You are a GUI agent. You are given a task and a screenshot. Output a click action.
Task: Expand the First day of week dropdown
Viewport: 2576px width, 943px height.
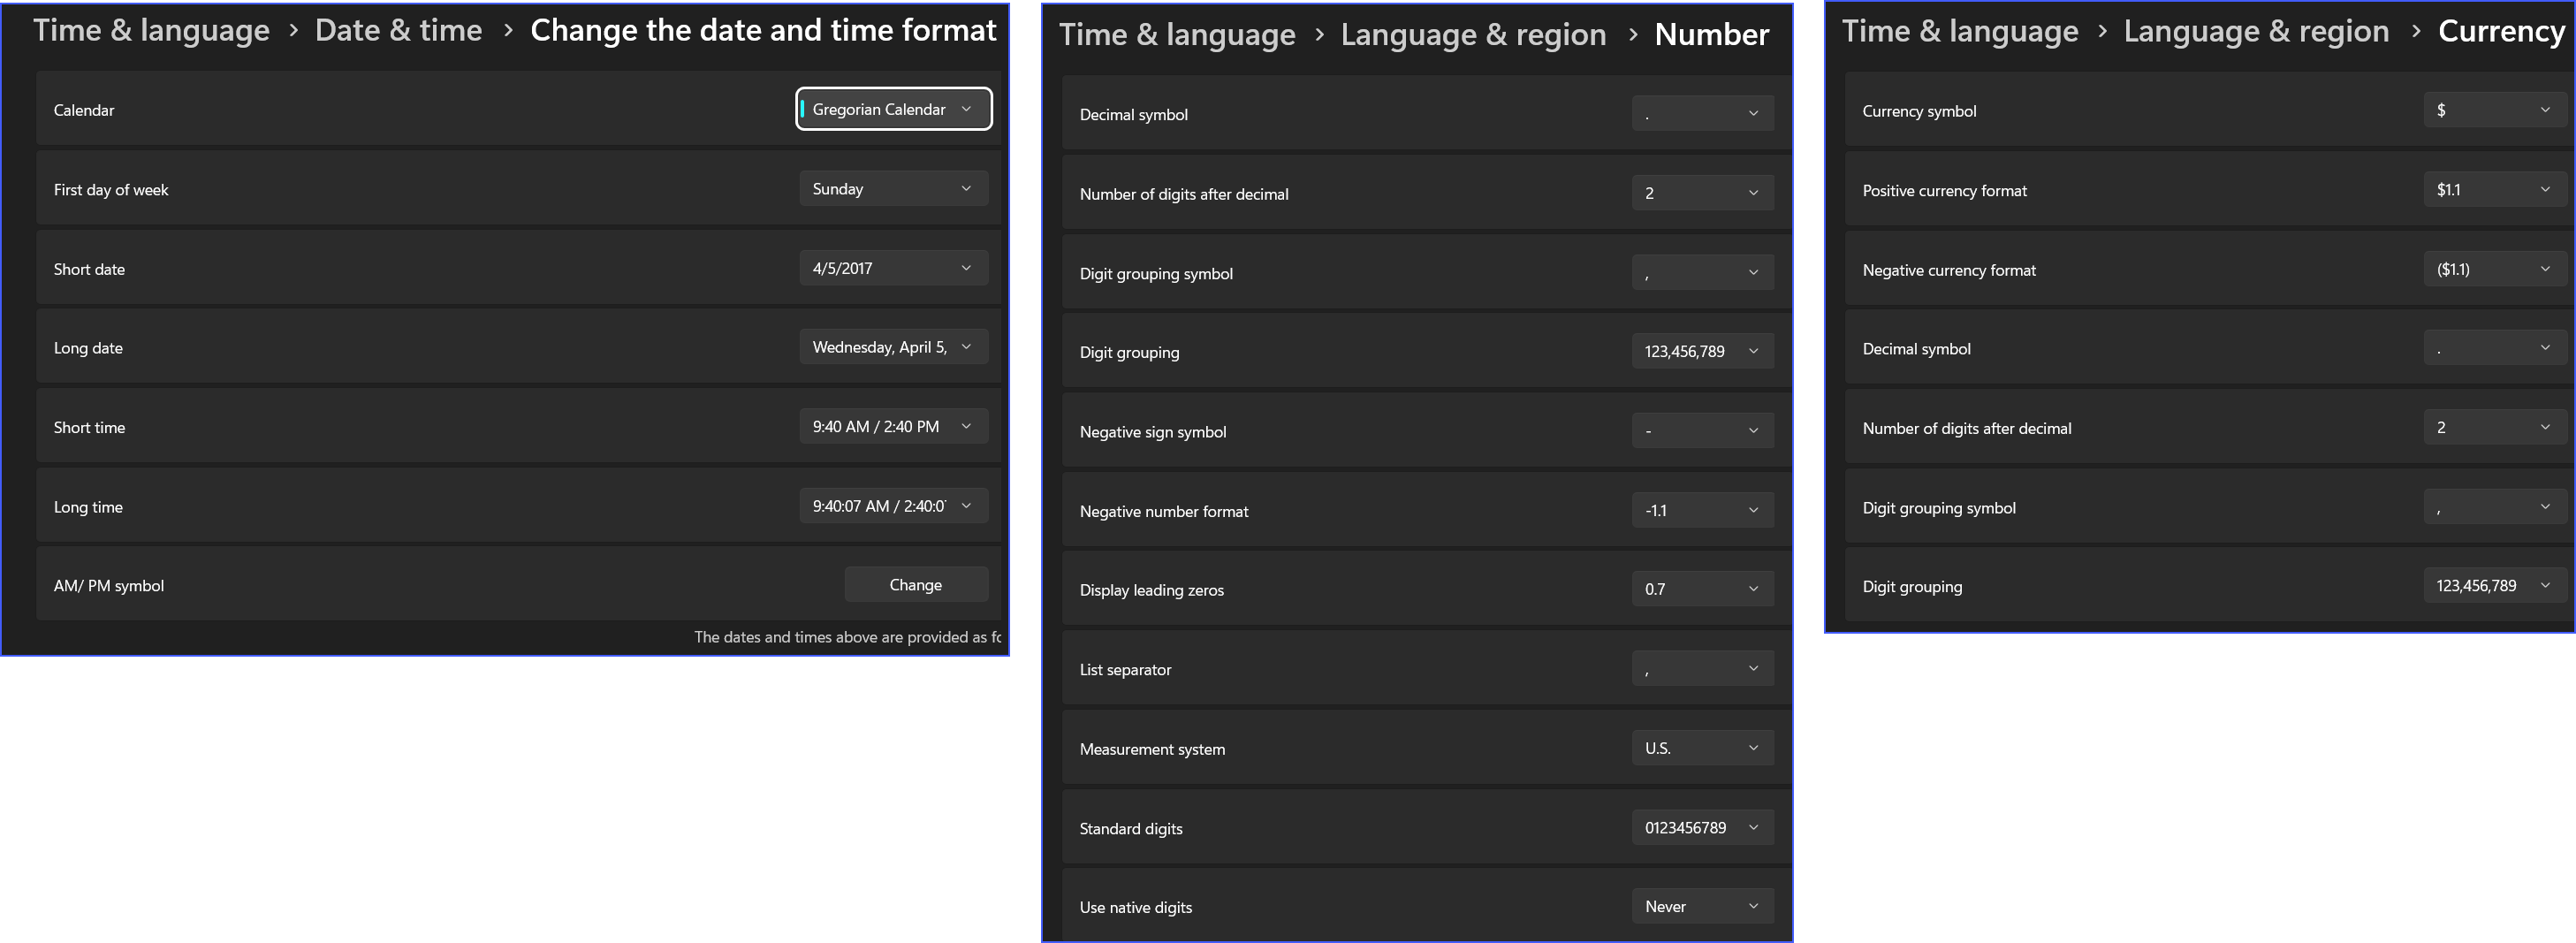click(893, 188)
